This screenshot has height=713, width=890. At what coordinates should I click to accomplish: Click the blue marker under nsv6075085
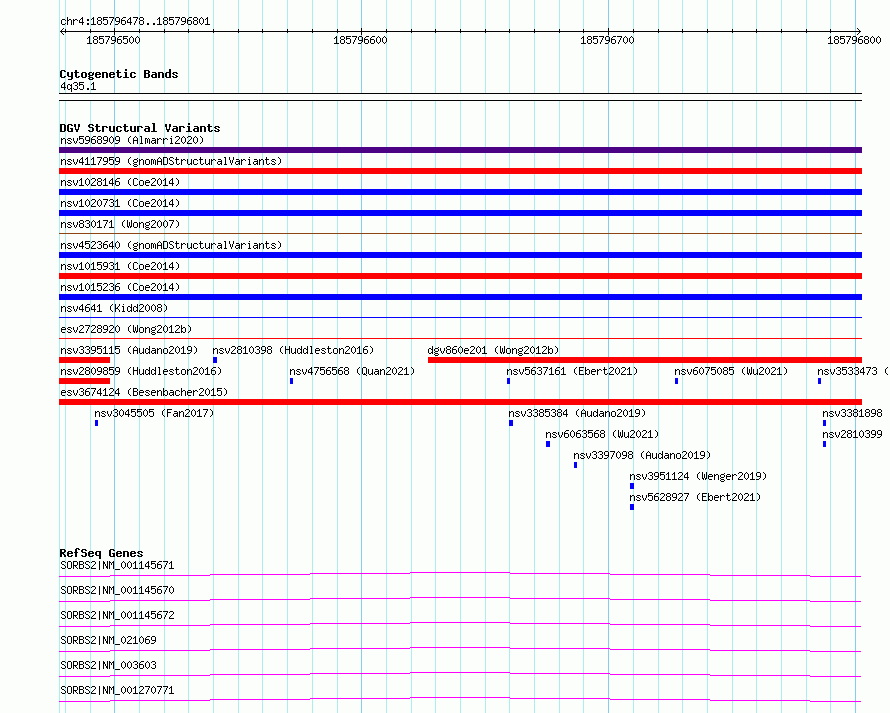677,381
